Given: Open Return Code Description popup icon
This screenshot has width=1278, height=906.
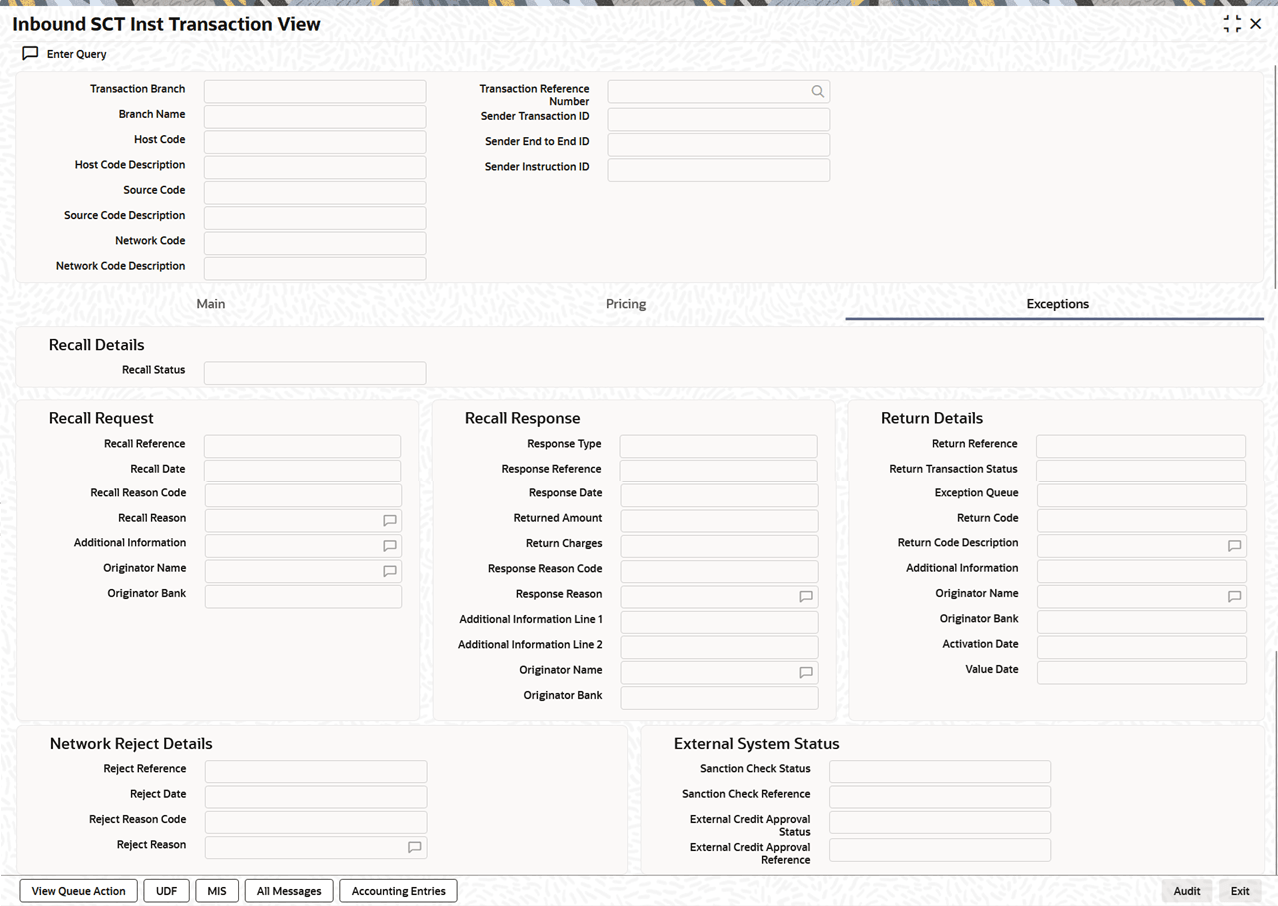Looking at the screenshot, I should pyautogui.click(x=1235, y=546).
